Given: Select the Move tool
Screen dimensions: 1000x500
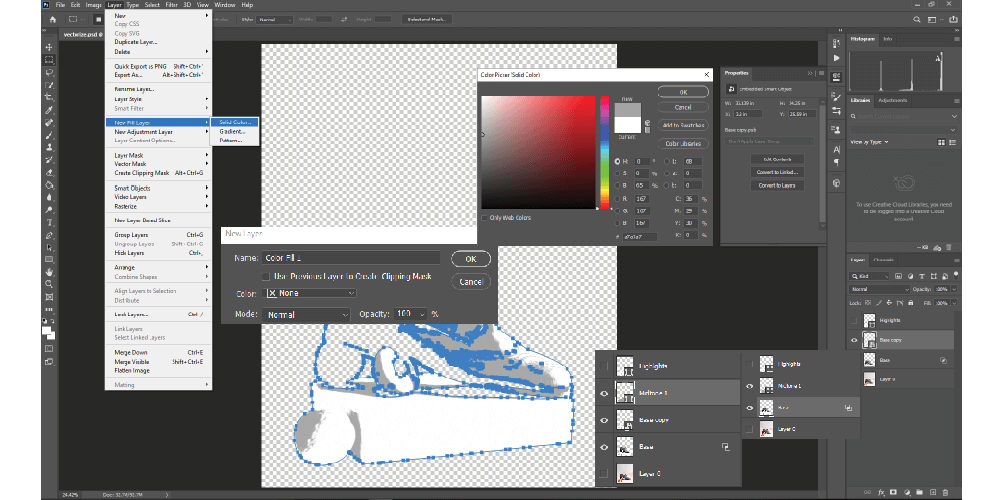Looking at the screenshot, I should pos(49,47).
